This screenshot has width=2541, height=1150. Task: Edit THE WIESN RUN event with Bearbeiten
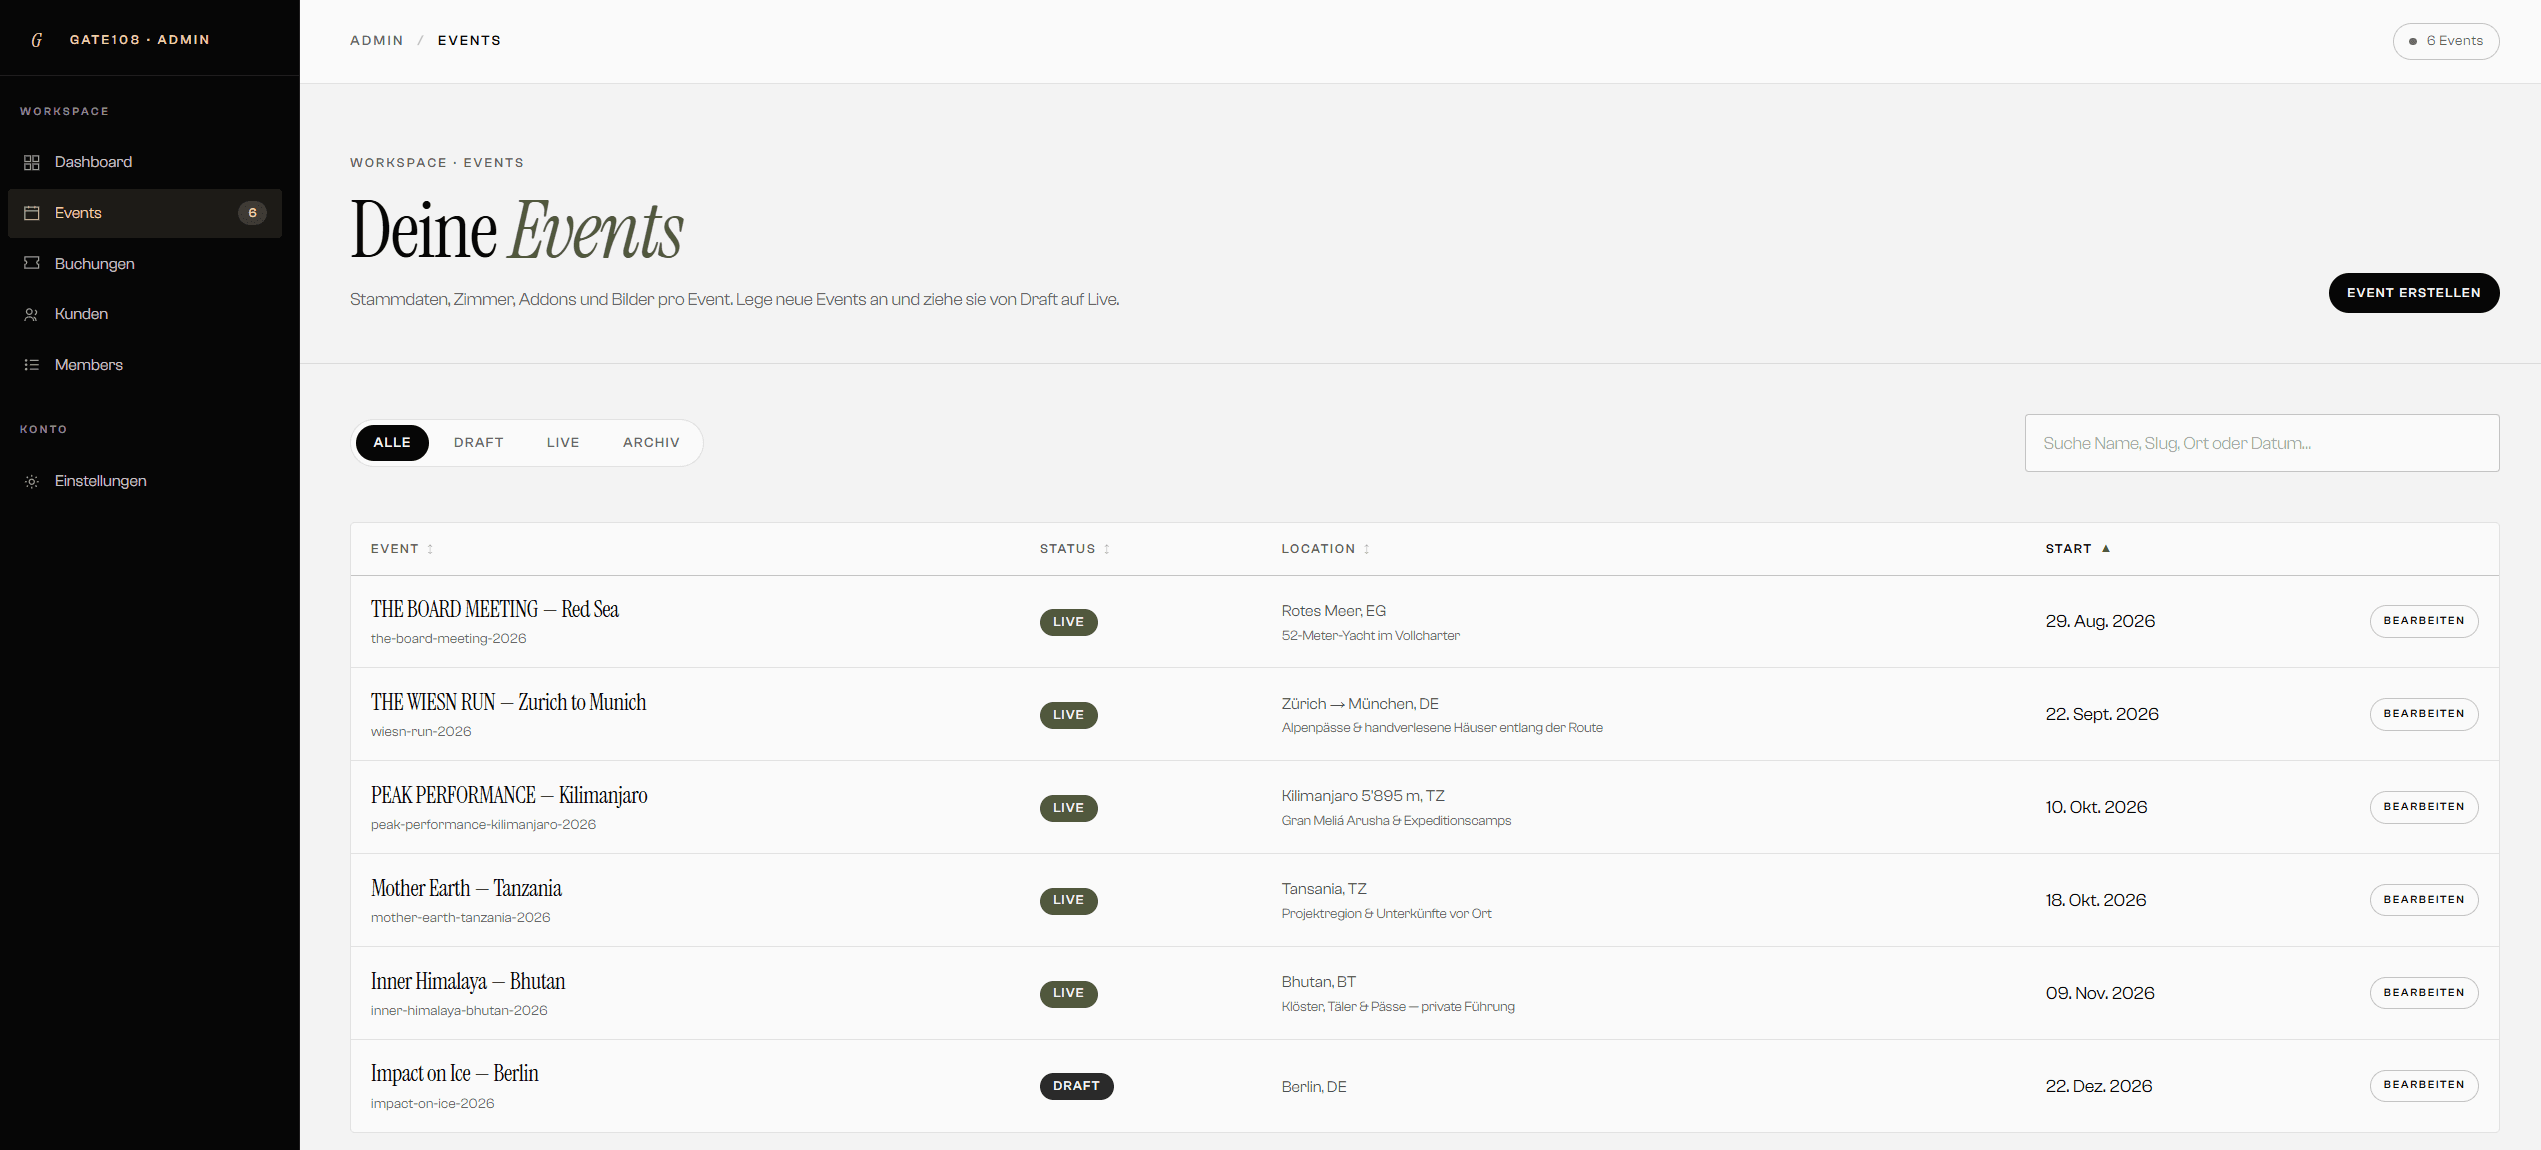point(2424,714)
